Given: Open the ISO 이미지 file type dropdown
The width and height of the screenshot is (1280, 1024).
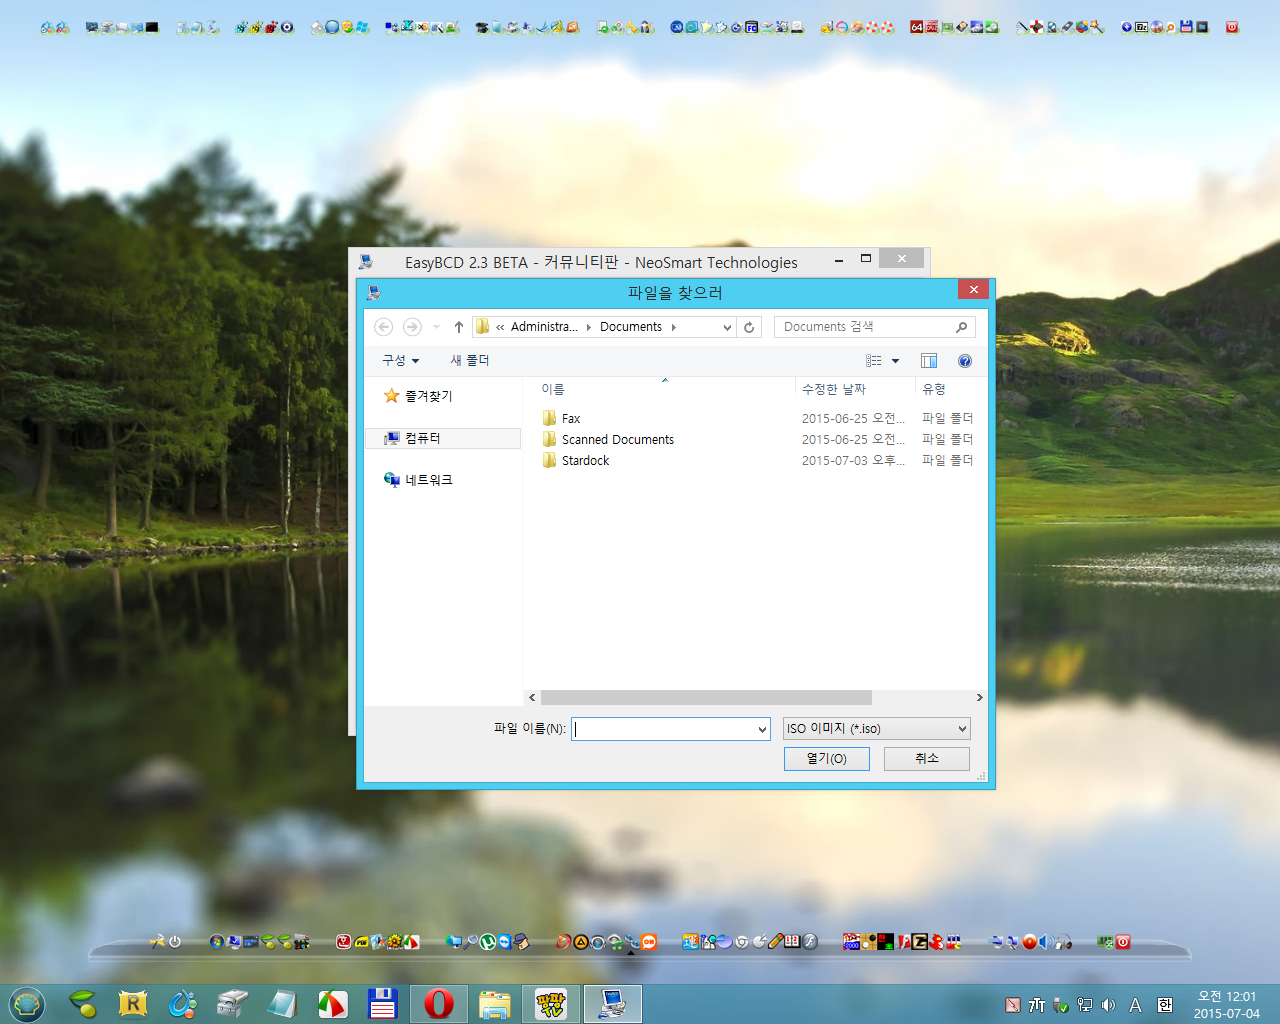Looking at the screenshot, I should (x=876, y=729).
